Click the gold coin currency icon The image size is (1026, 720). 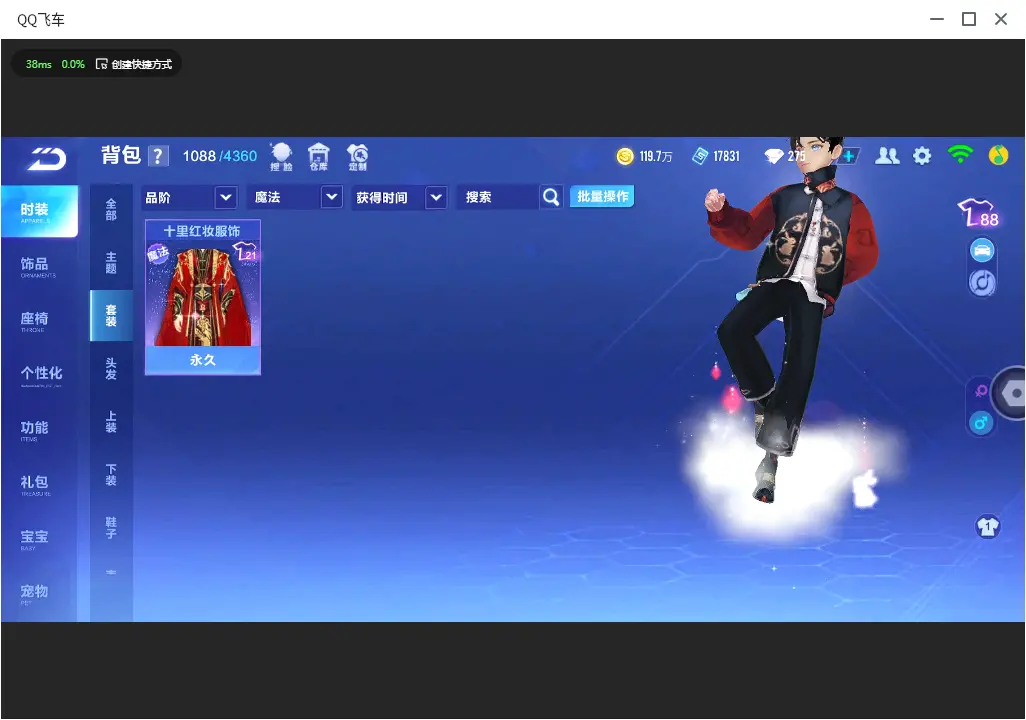(625, 156)
